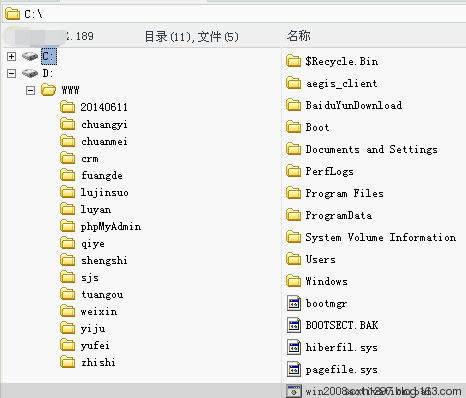Select the chuangyi tree label

[104, 125]
